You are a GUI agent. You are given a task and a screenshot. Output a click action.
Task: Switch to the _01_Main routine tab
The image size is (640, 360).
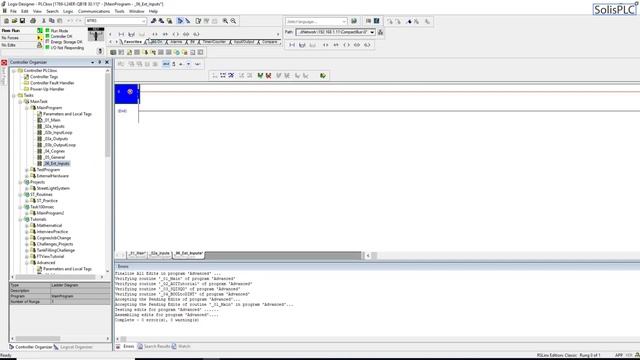point(137,253)
